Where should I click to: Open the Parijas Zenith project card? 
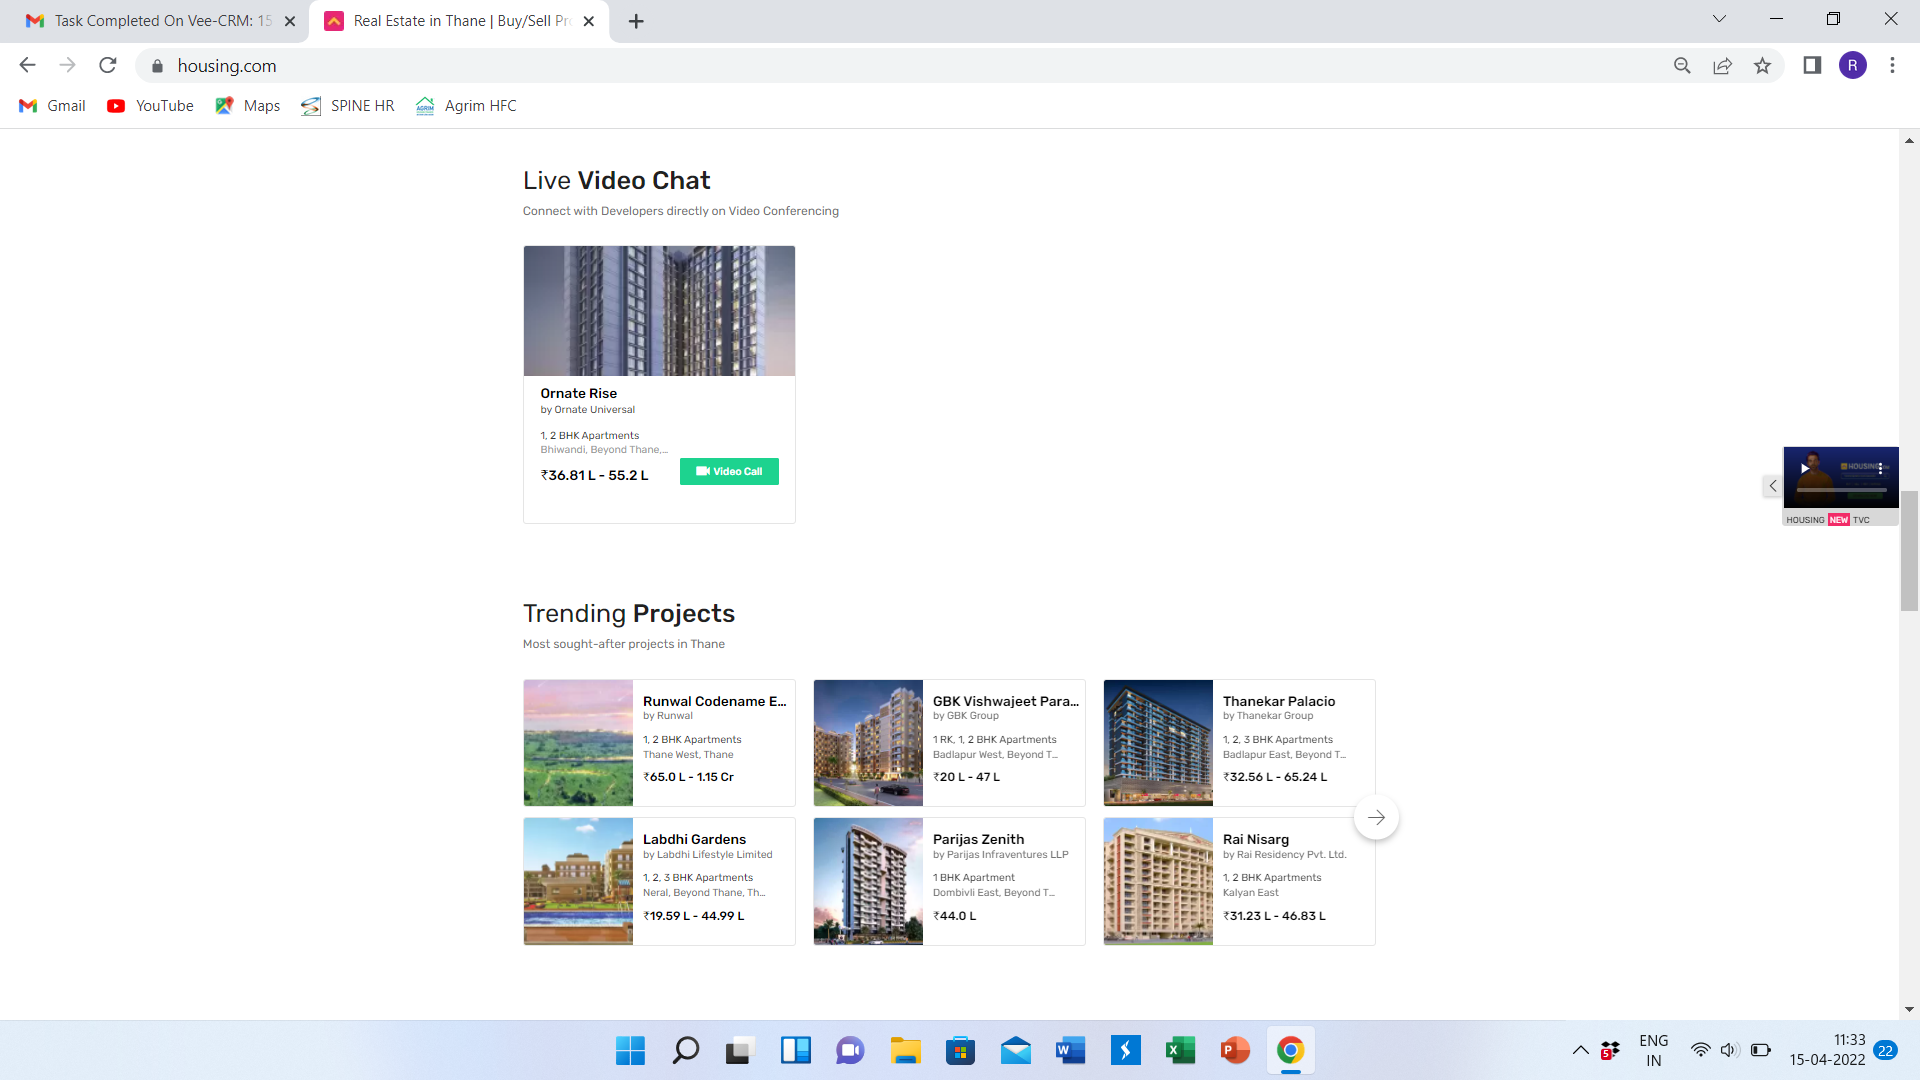tap(949, 881)
